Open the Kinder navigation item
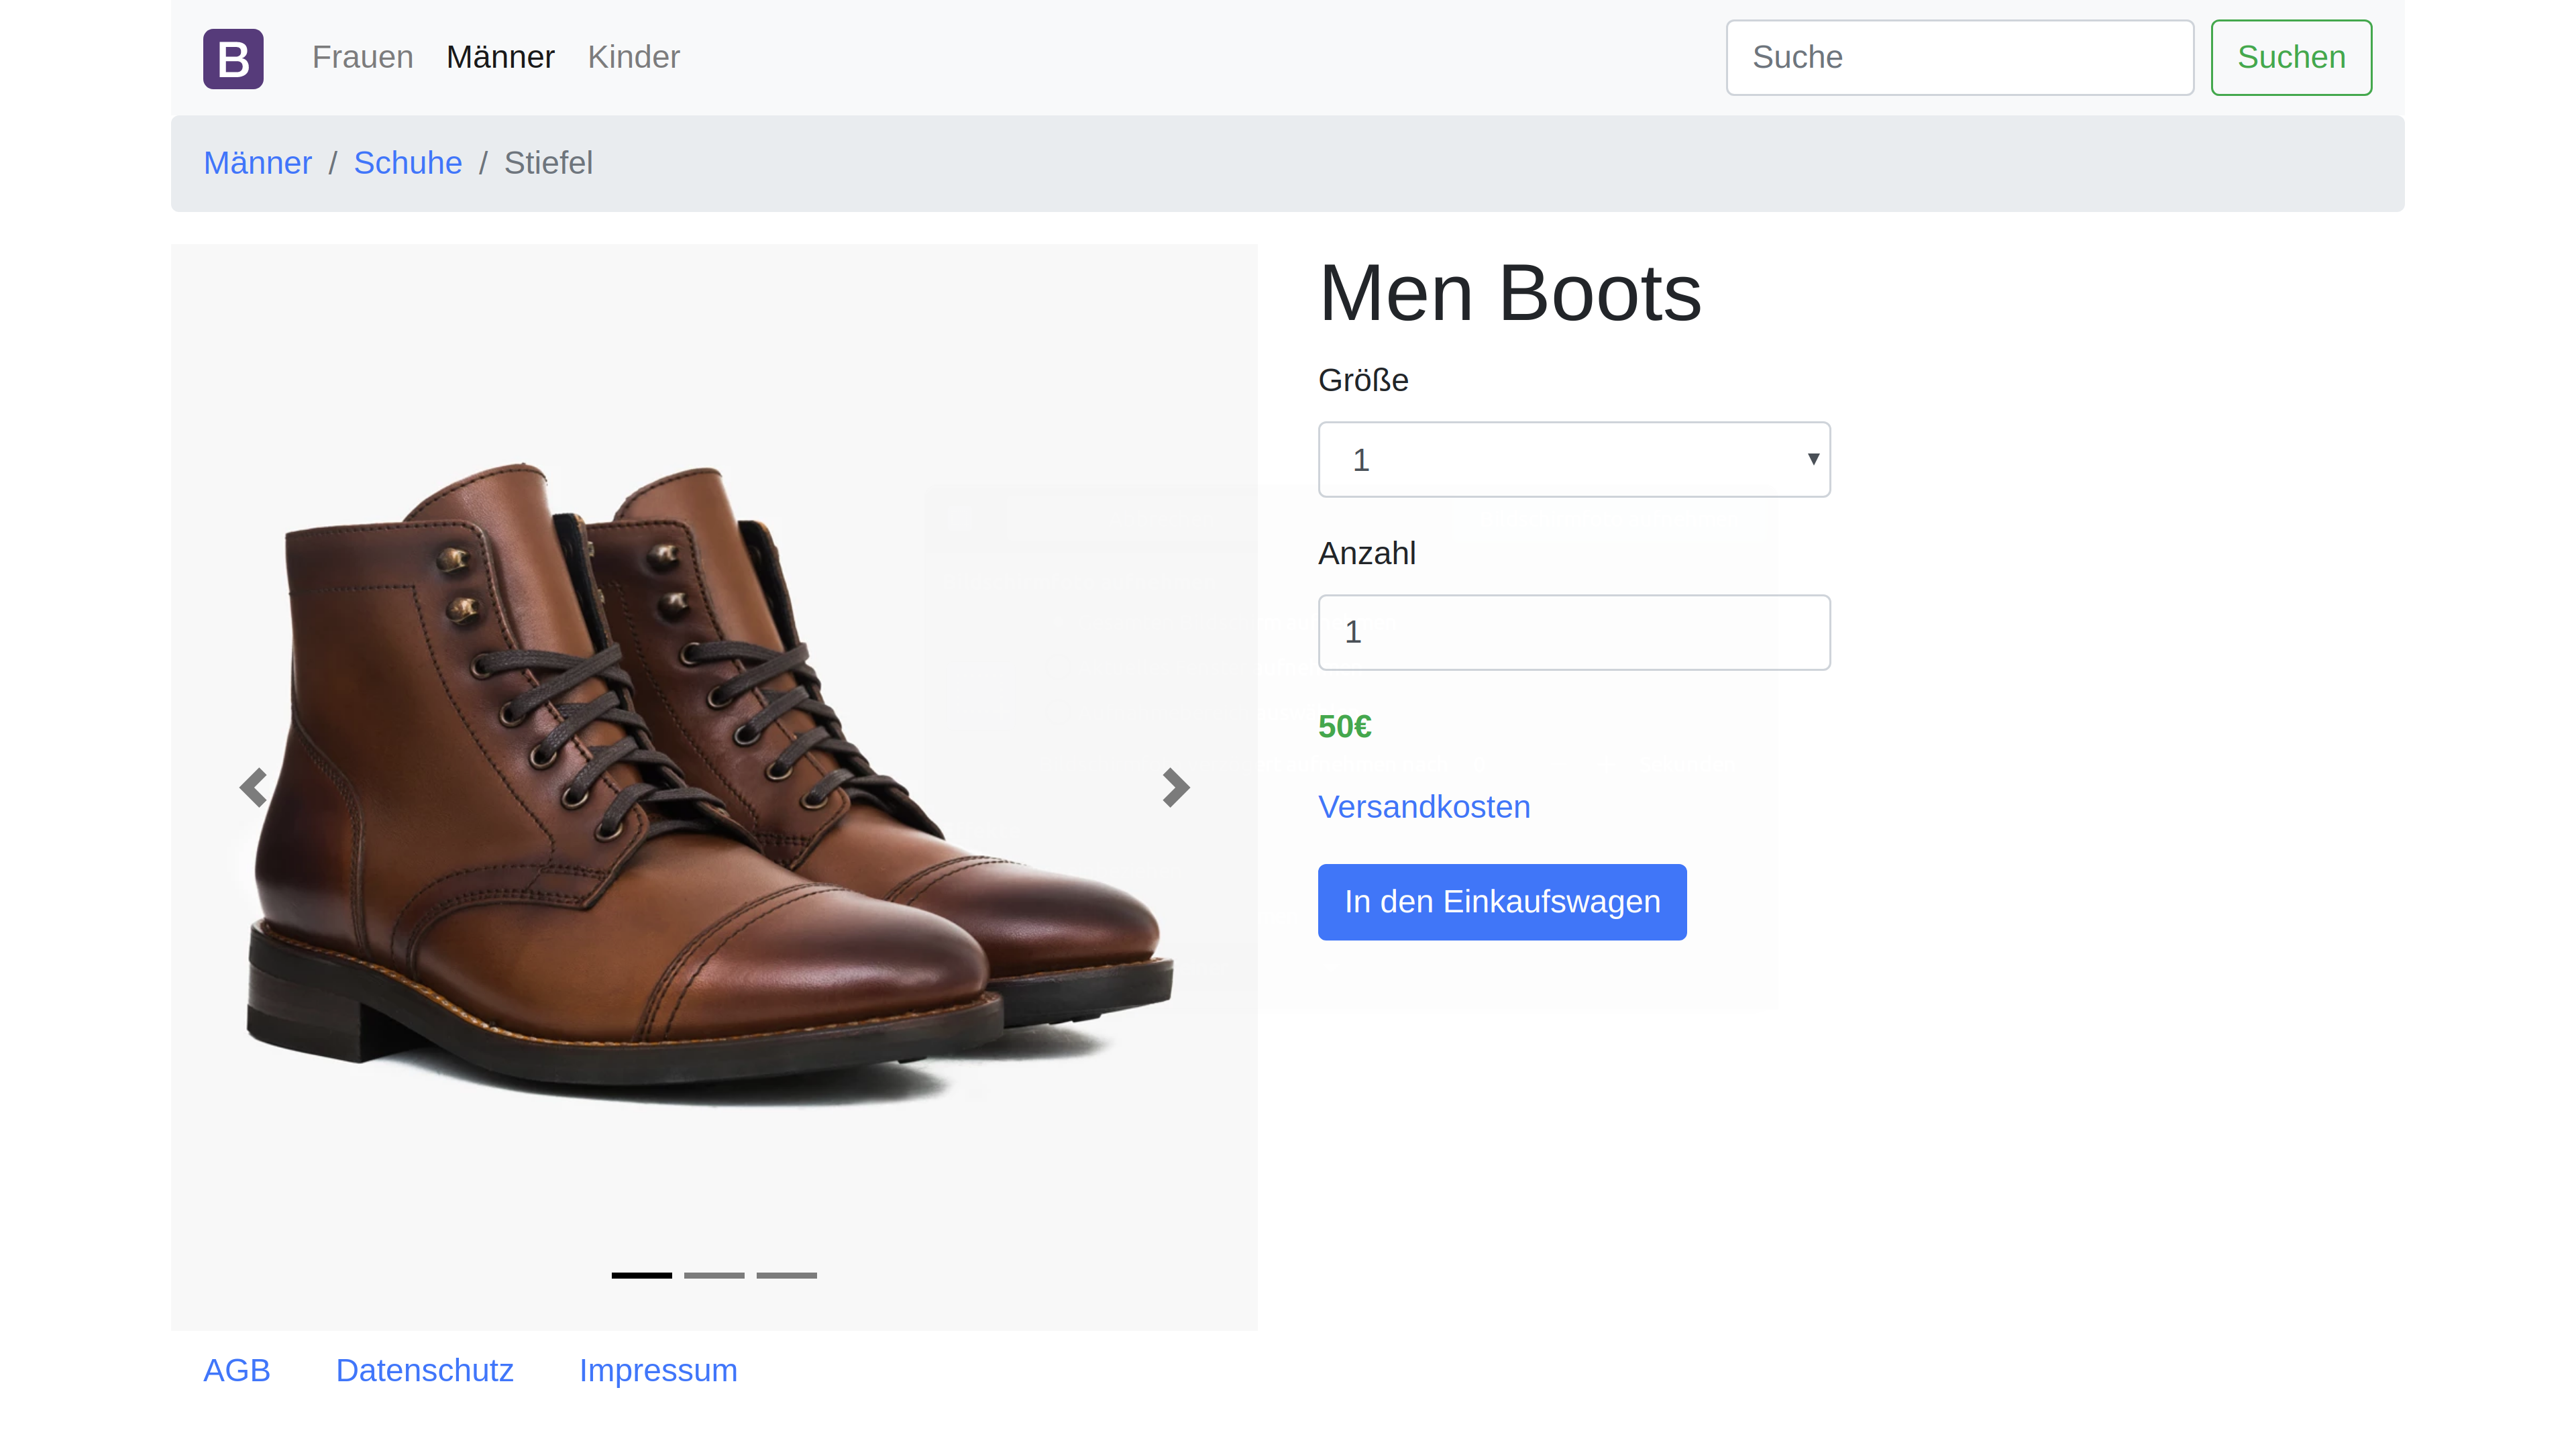 pyautogui.click(x=633, y=57)
